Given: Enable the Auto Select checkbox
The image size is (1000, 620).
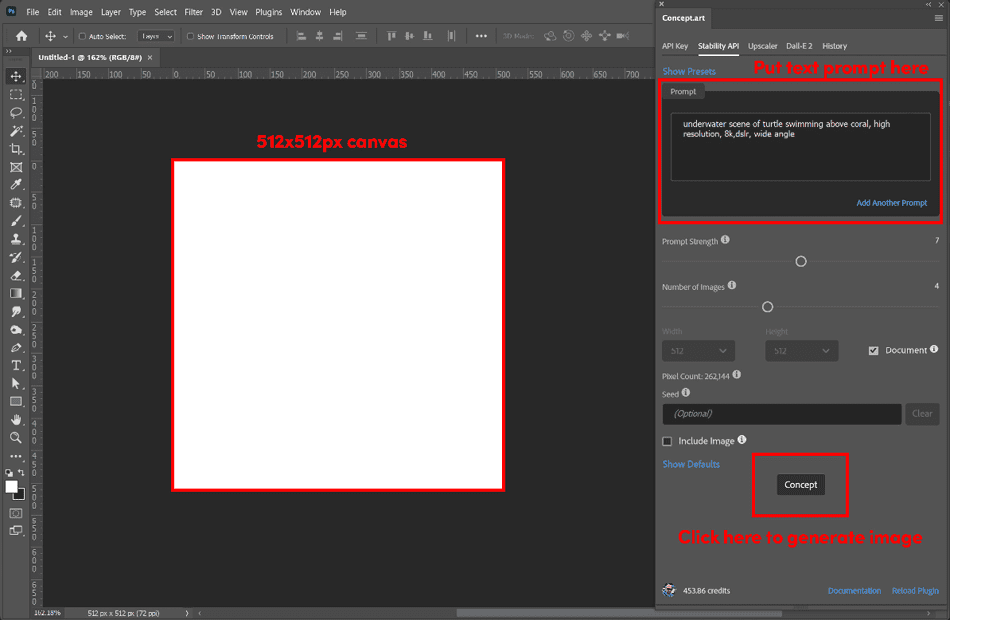Looking at the screenshot, I should pos(82,36).
